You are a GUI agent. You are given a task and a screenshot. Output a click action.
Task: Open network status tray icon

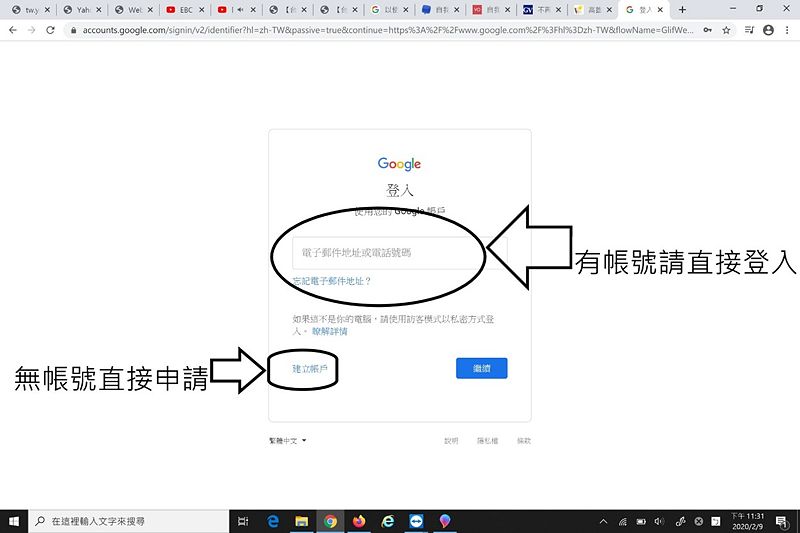[x=622, y=521]
